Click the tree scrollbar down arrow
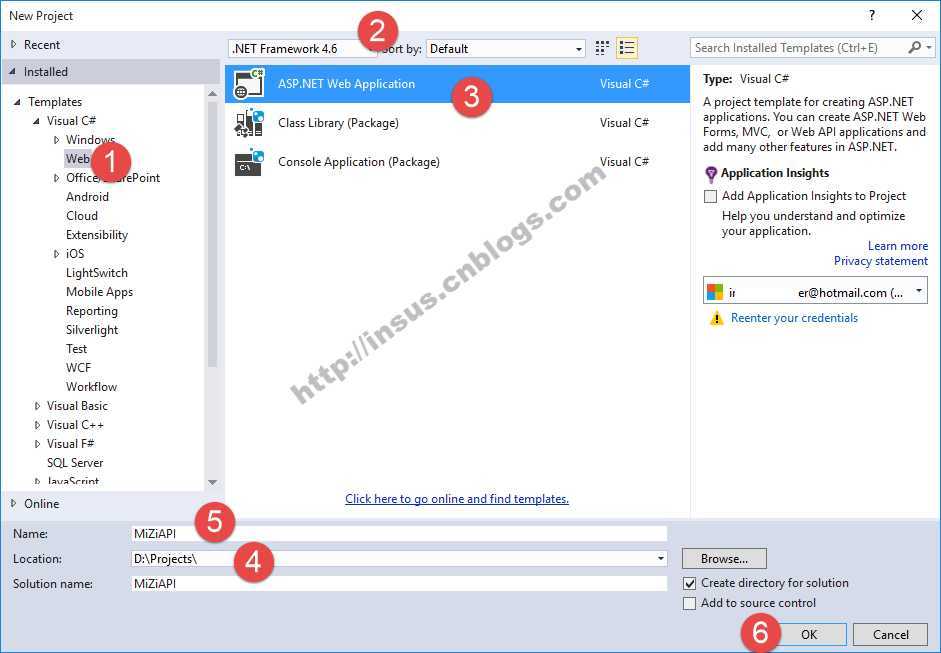Screen dimensions: 941x653 tap(212, 482)
